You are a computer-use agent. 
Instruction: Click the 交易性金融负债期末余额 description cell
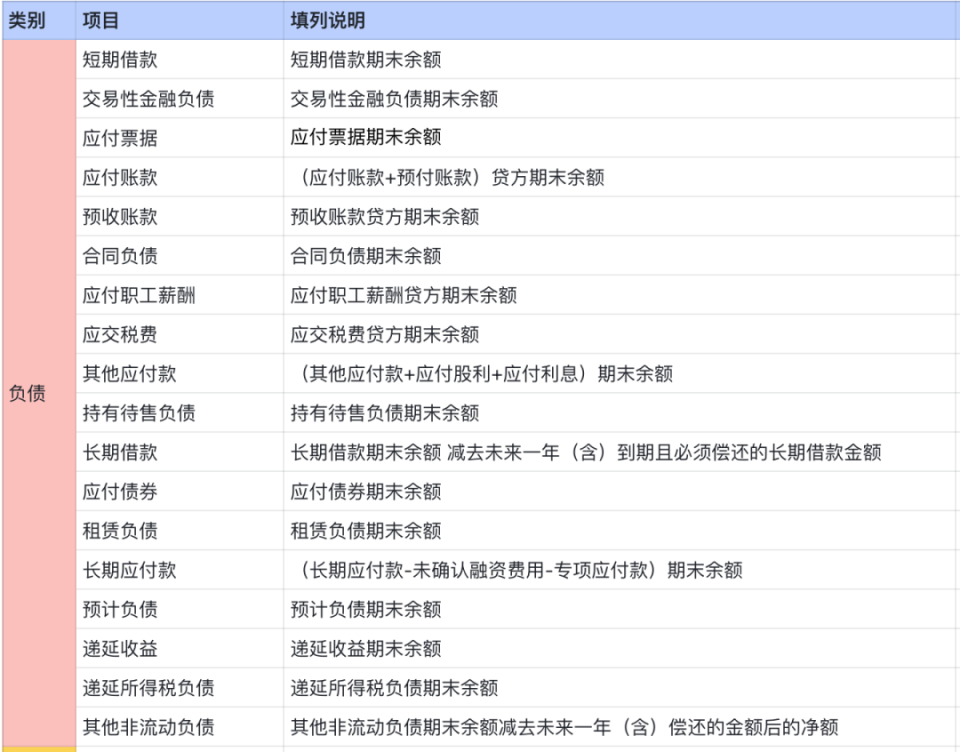point(621,99)
